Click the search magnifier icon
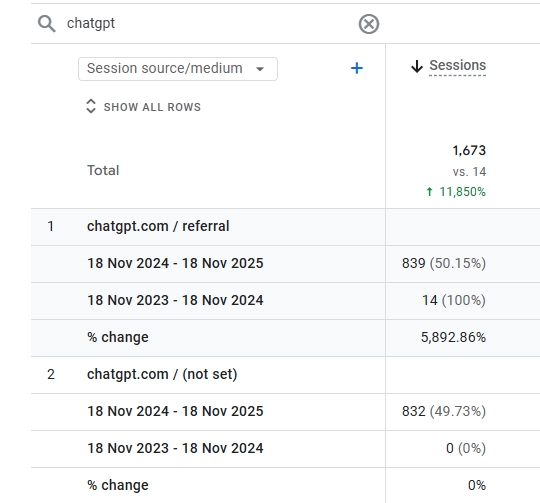 46,24
